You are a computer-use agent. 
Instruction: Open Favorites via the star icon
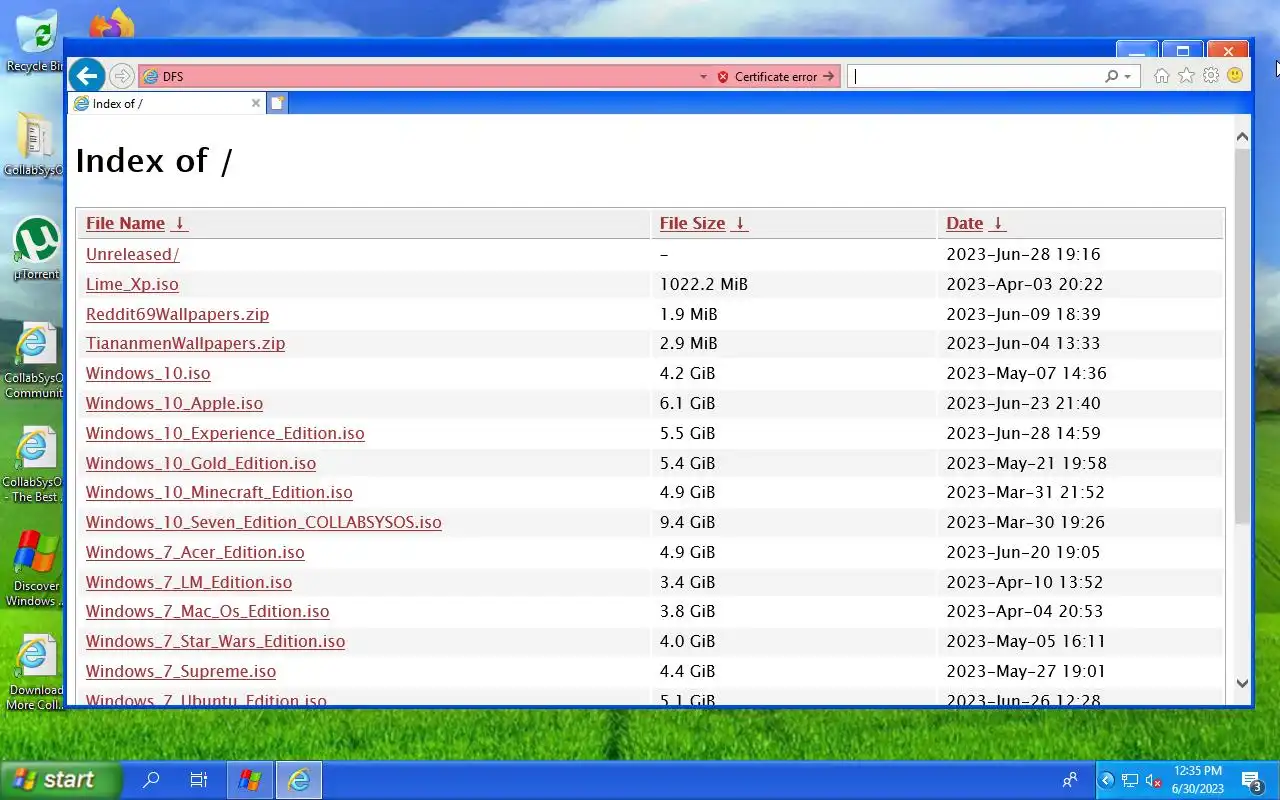point(1186,76)
